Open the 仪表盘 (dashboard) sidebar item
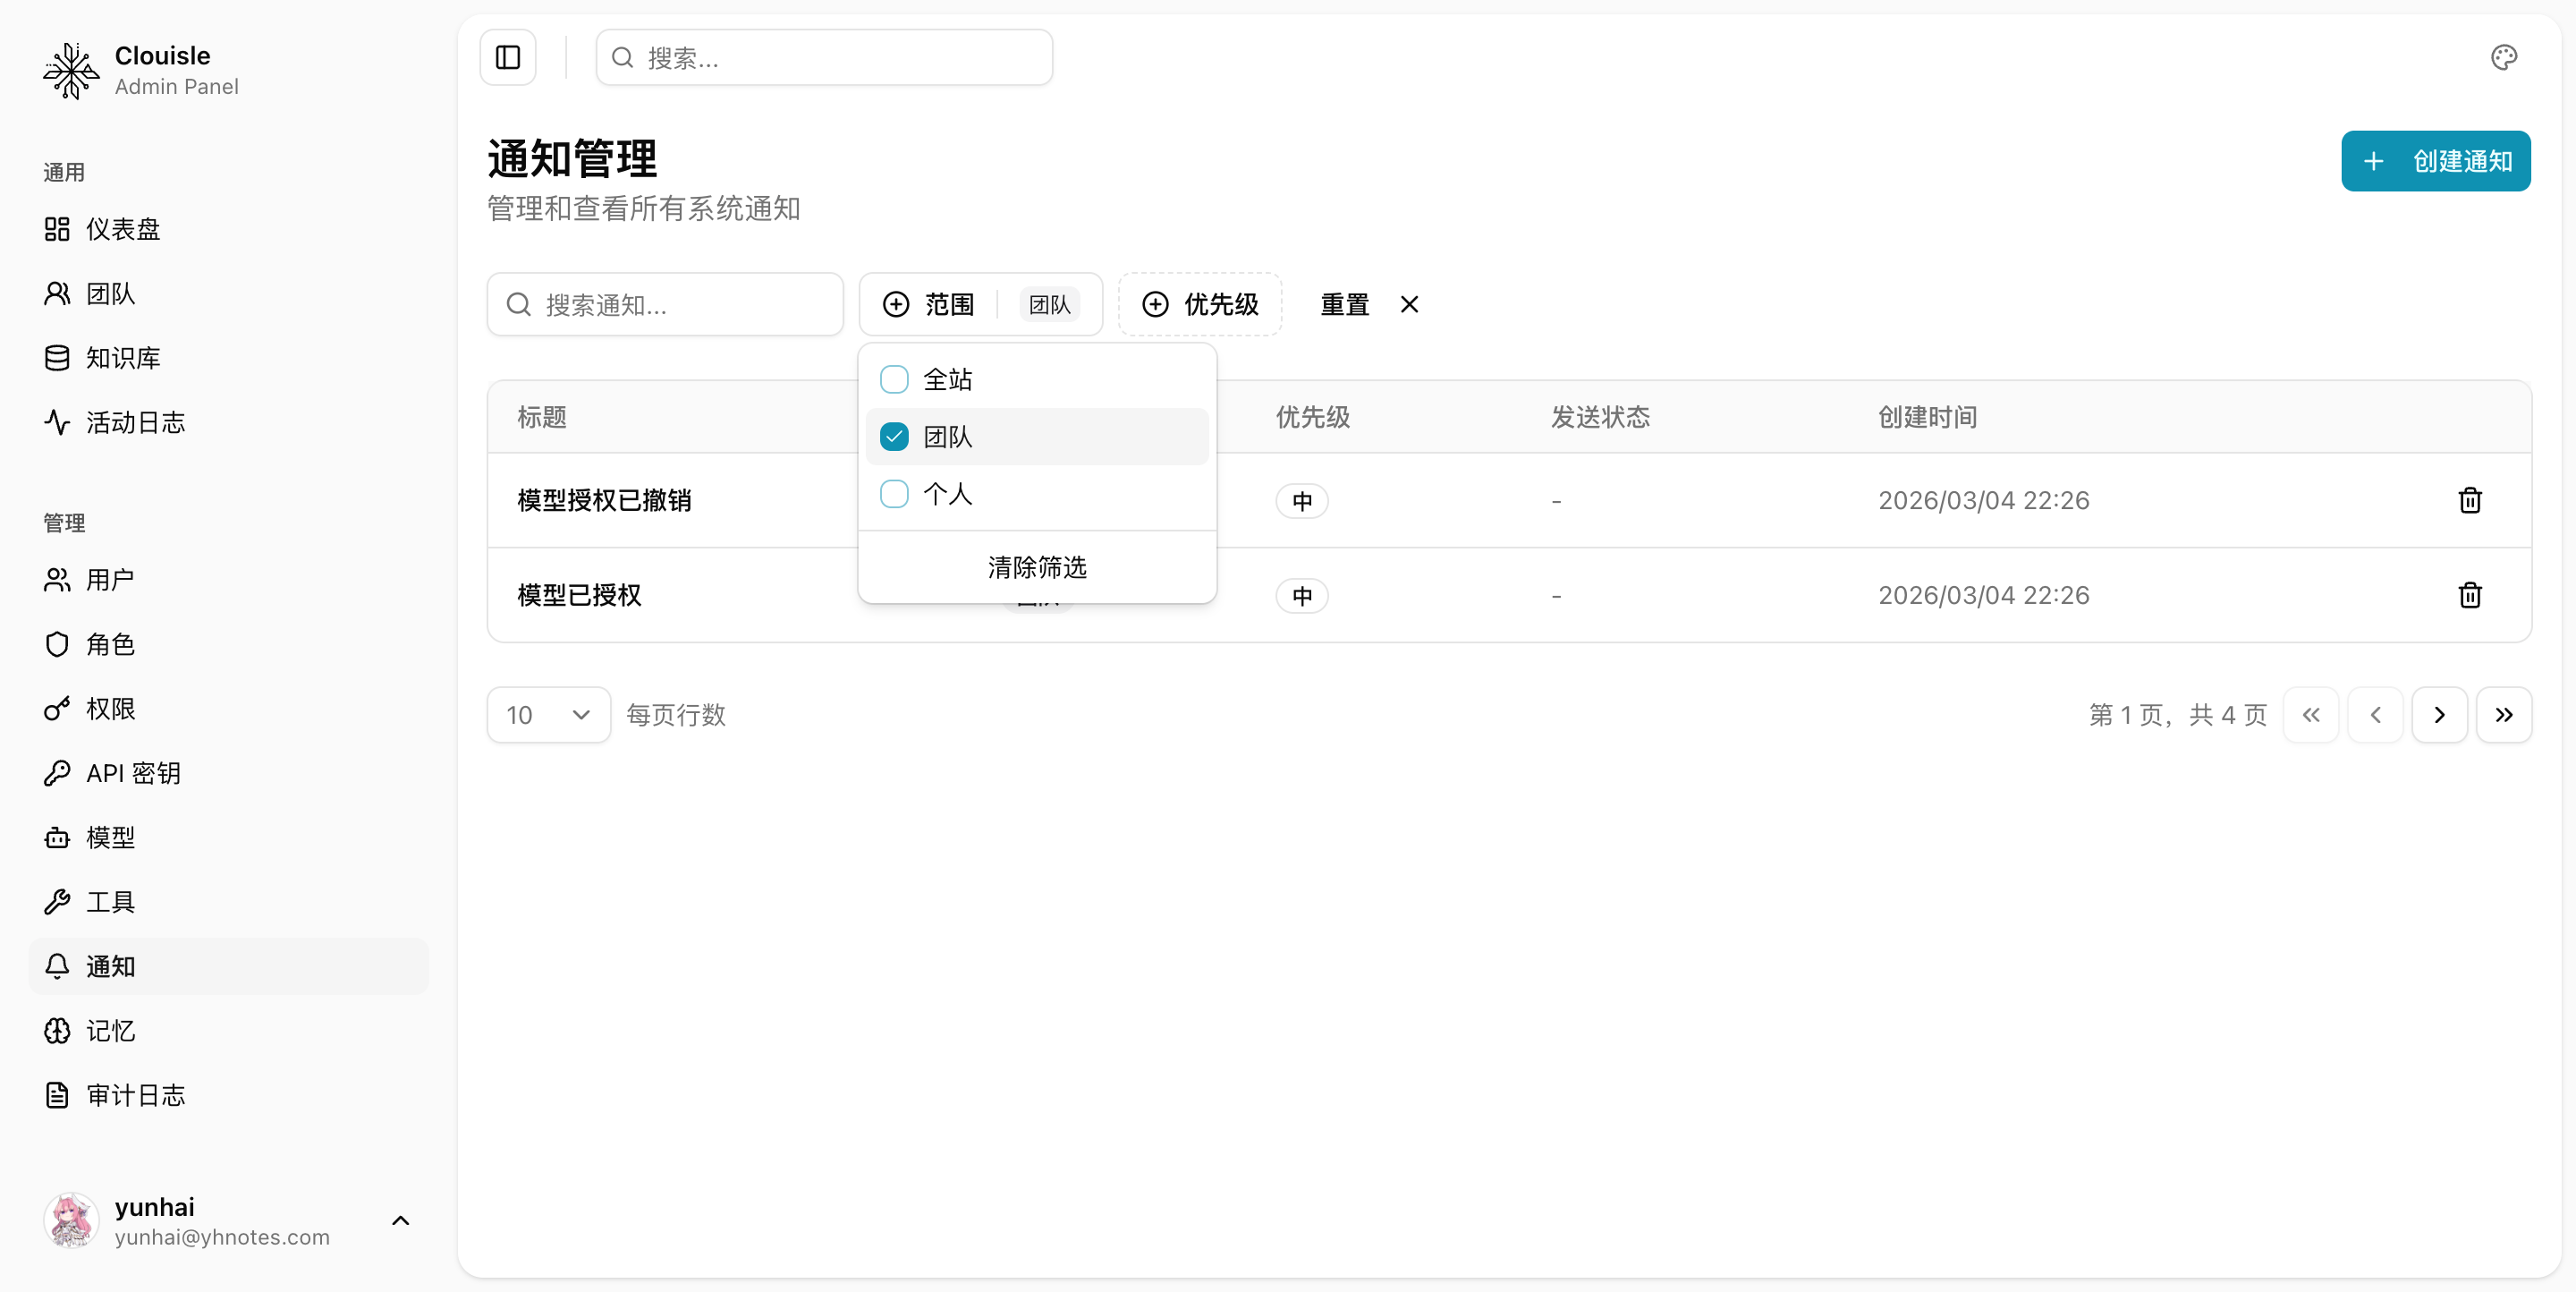The image size is (2576, 1292). click(x=121, y=228)
